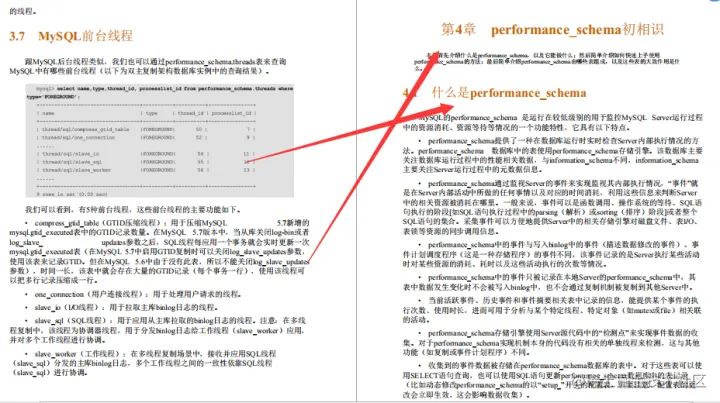Click the bullet starting "当前活跃事件、历史事件"
The image size is (720, 403).
coord(552,310)
